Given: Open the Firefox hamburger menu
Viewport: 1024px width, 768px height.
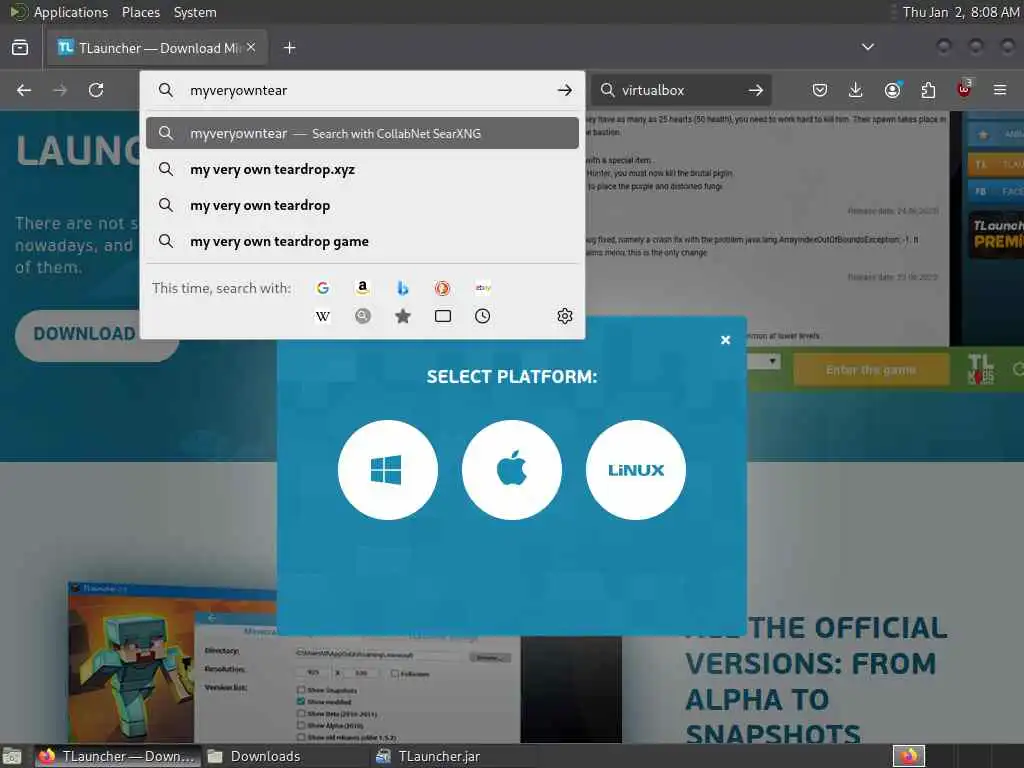Looking at the screenshot, I should coord(1000,90).
